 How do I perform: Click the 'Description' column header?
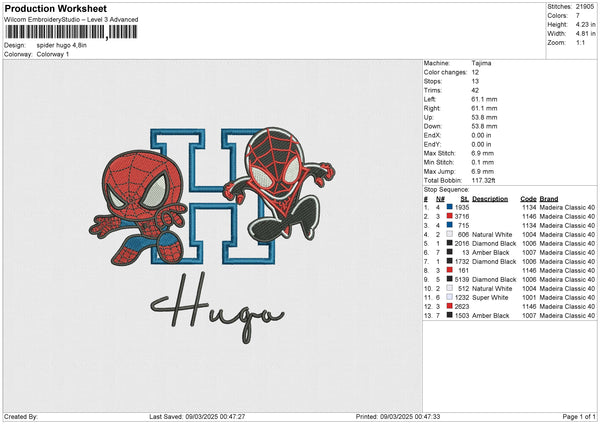[490, 199]
